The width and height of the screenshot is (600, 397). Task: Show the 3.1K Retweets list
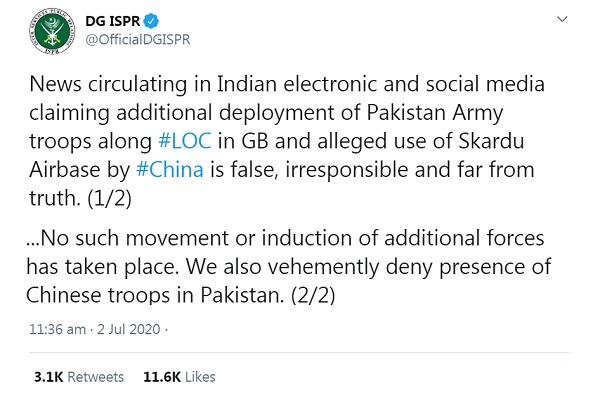(79, 377)
